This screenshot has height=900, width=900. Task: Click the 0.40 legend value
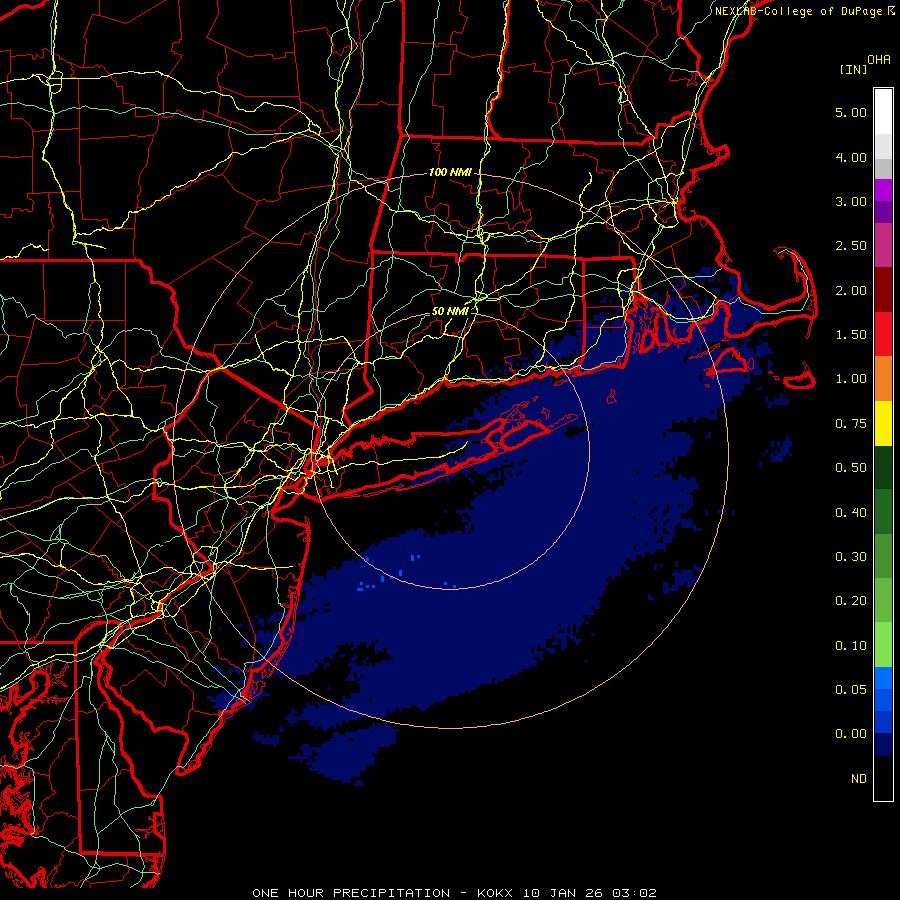coord(851,512)
